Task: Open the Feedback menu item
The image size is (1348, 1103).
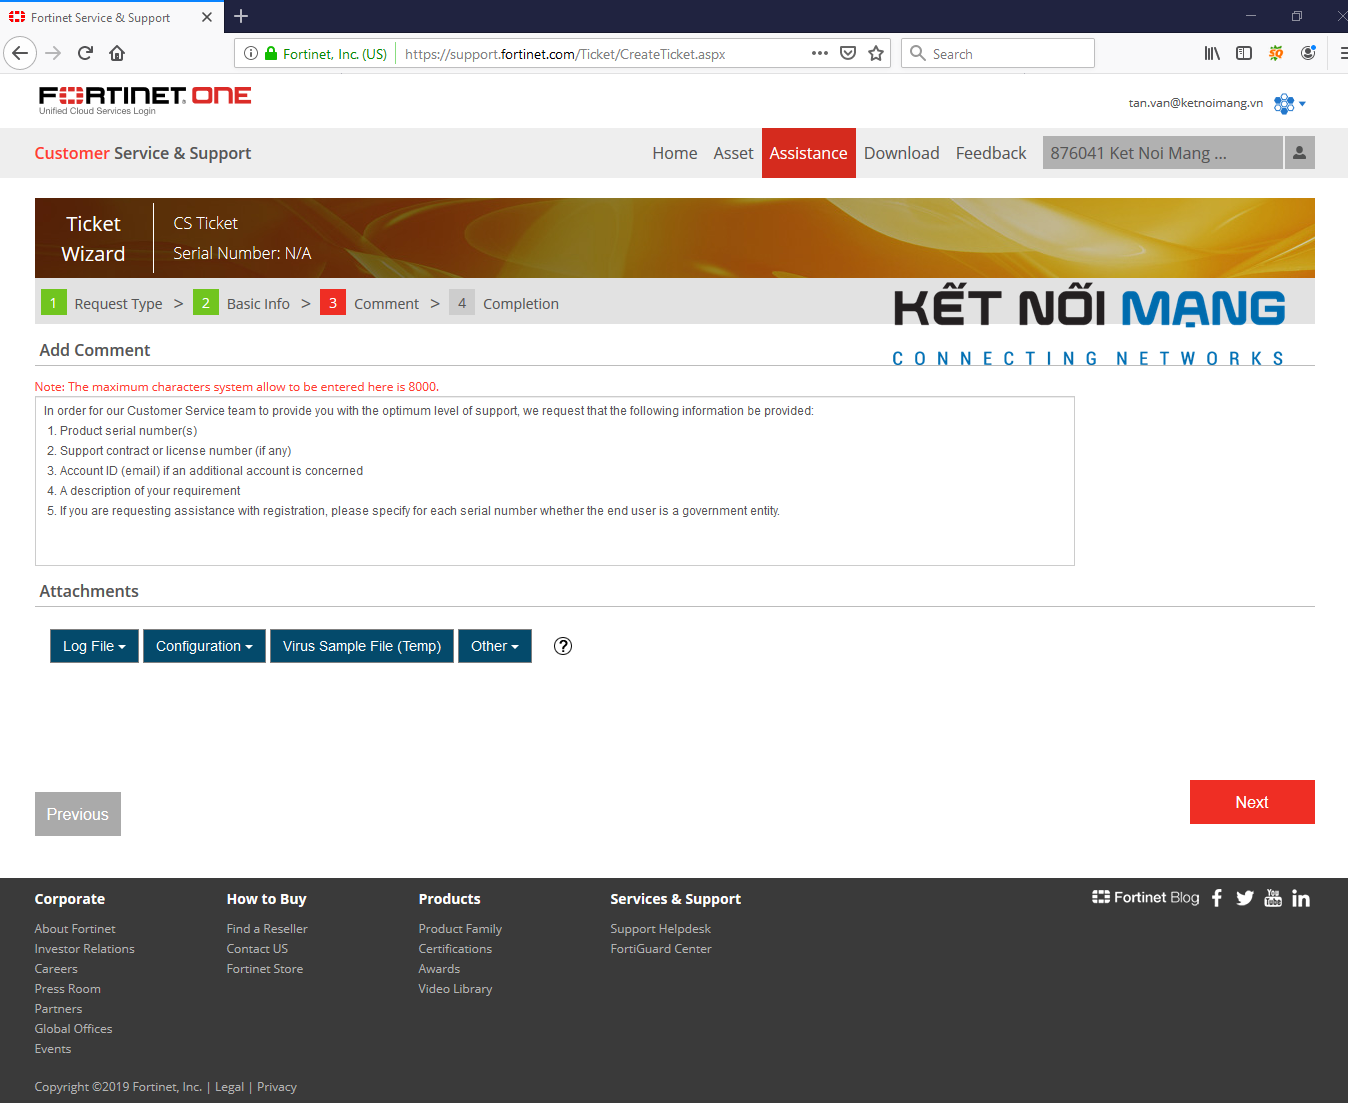Action: (x=991, y=153)
